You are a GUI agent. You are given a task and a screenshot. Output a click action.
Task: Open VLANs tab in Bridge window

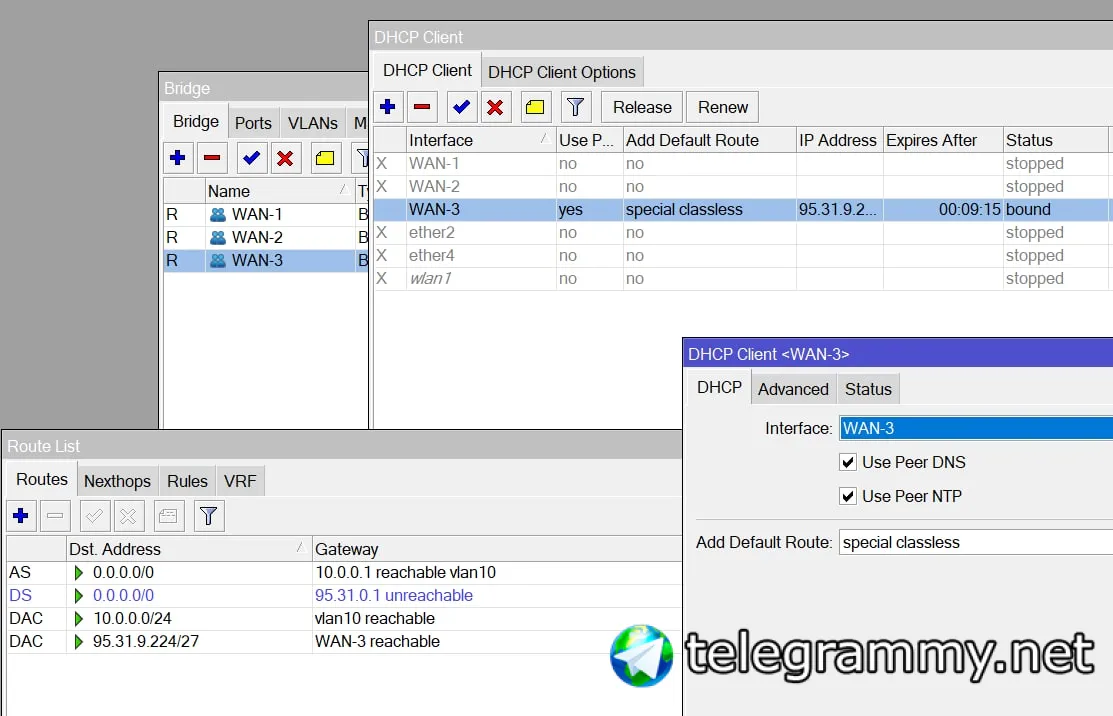click(x=312, y=123)
